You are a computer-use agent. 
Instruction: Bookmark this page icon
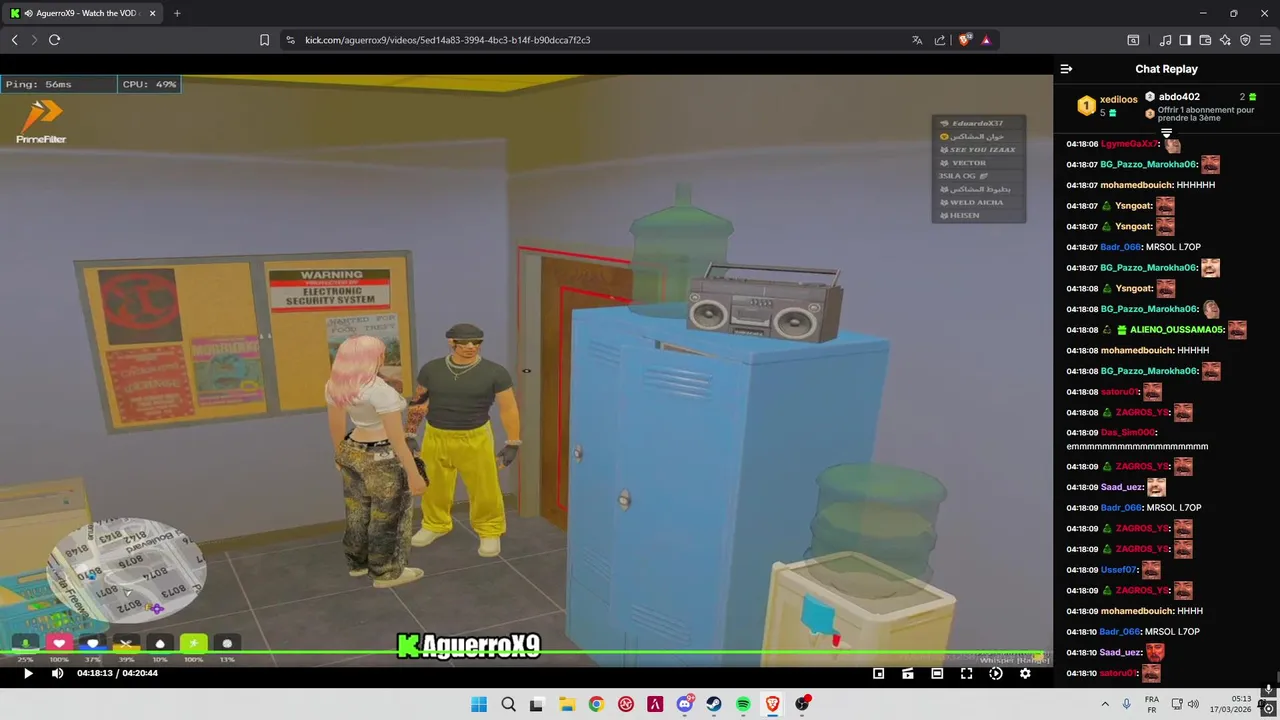264,40
